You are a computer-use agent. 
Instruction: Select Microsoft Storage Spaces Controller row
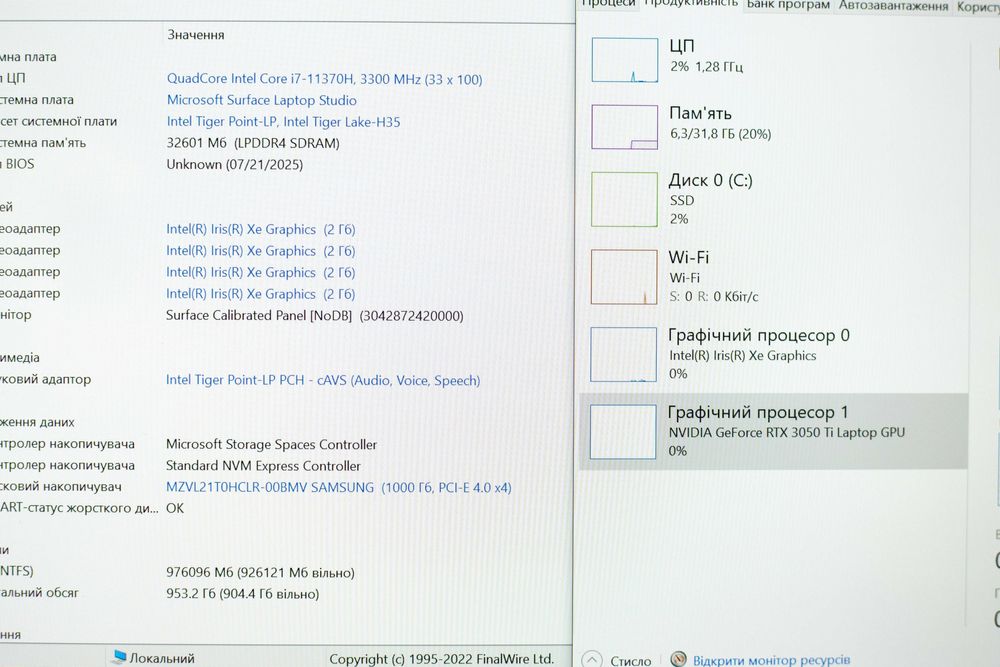[x=271, y=444]
